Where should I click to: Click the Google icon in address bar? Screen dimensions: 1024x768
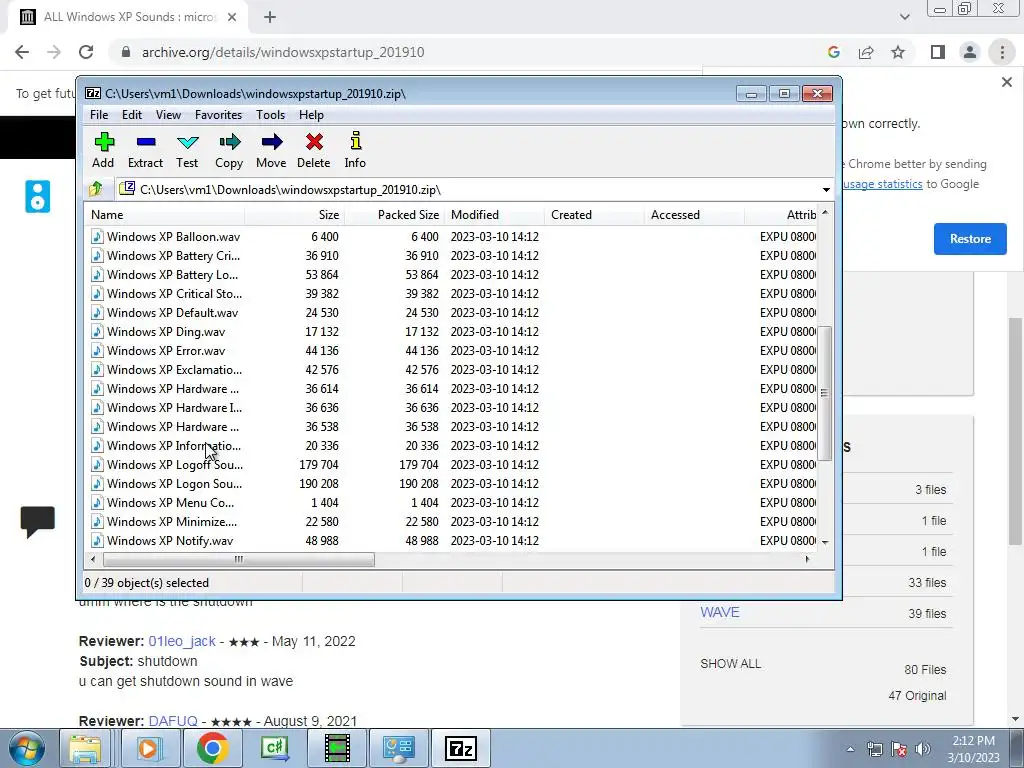point(833,52)
